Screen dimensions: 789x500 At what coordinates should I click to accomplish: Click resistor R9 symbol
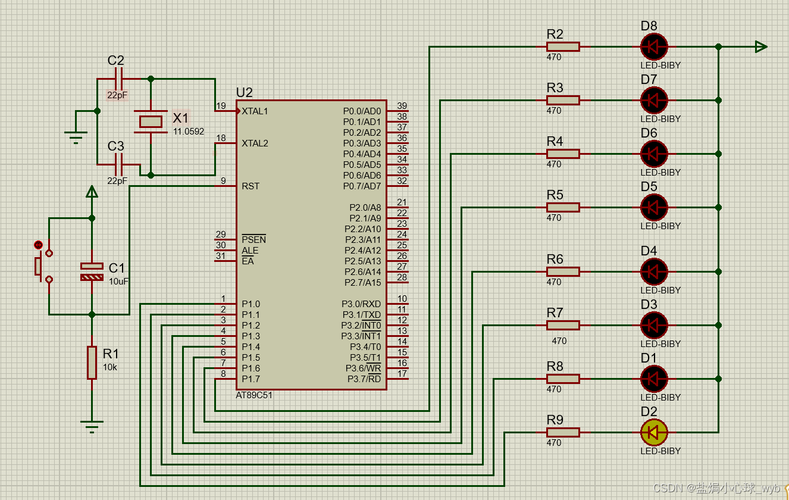pos(563,432)
